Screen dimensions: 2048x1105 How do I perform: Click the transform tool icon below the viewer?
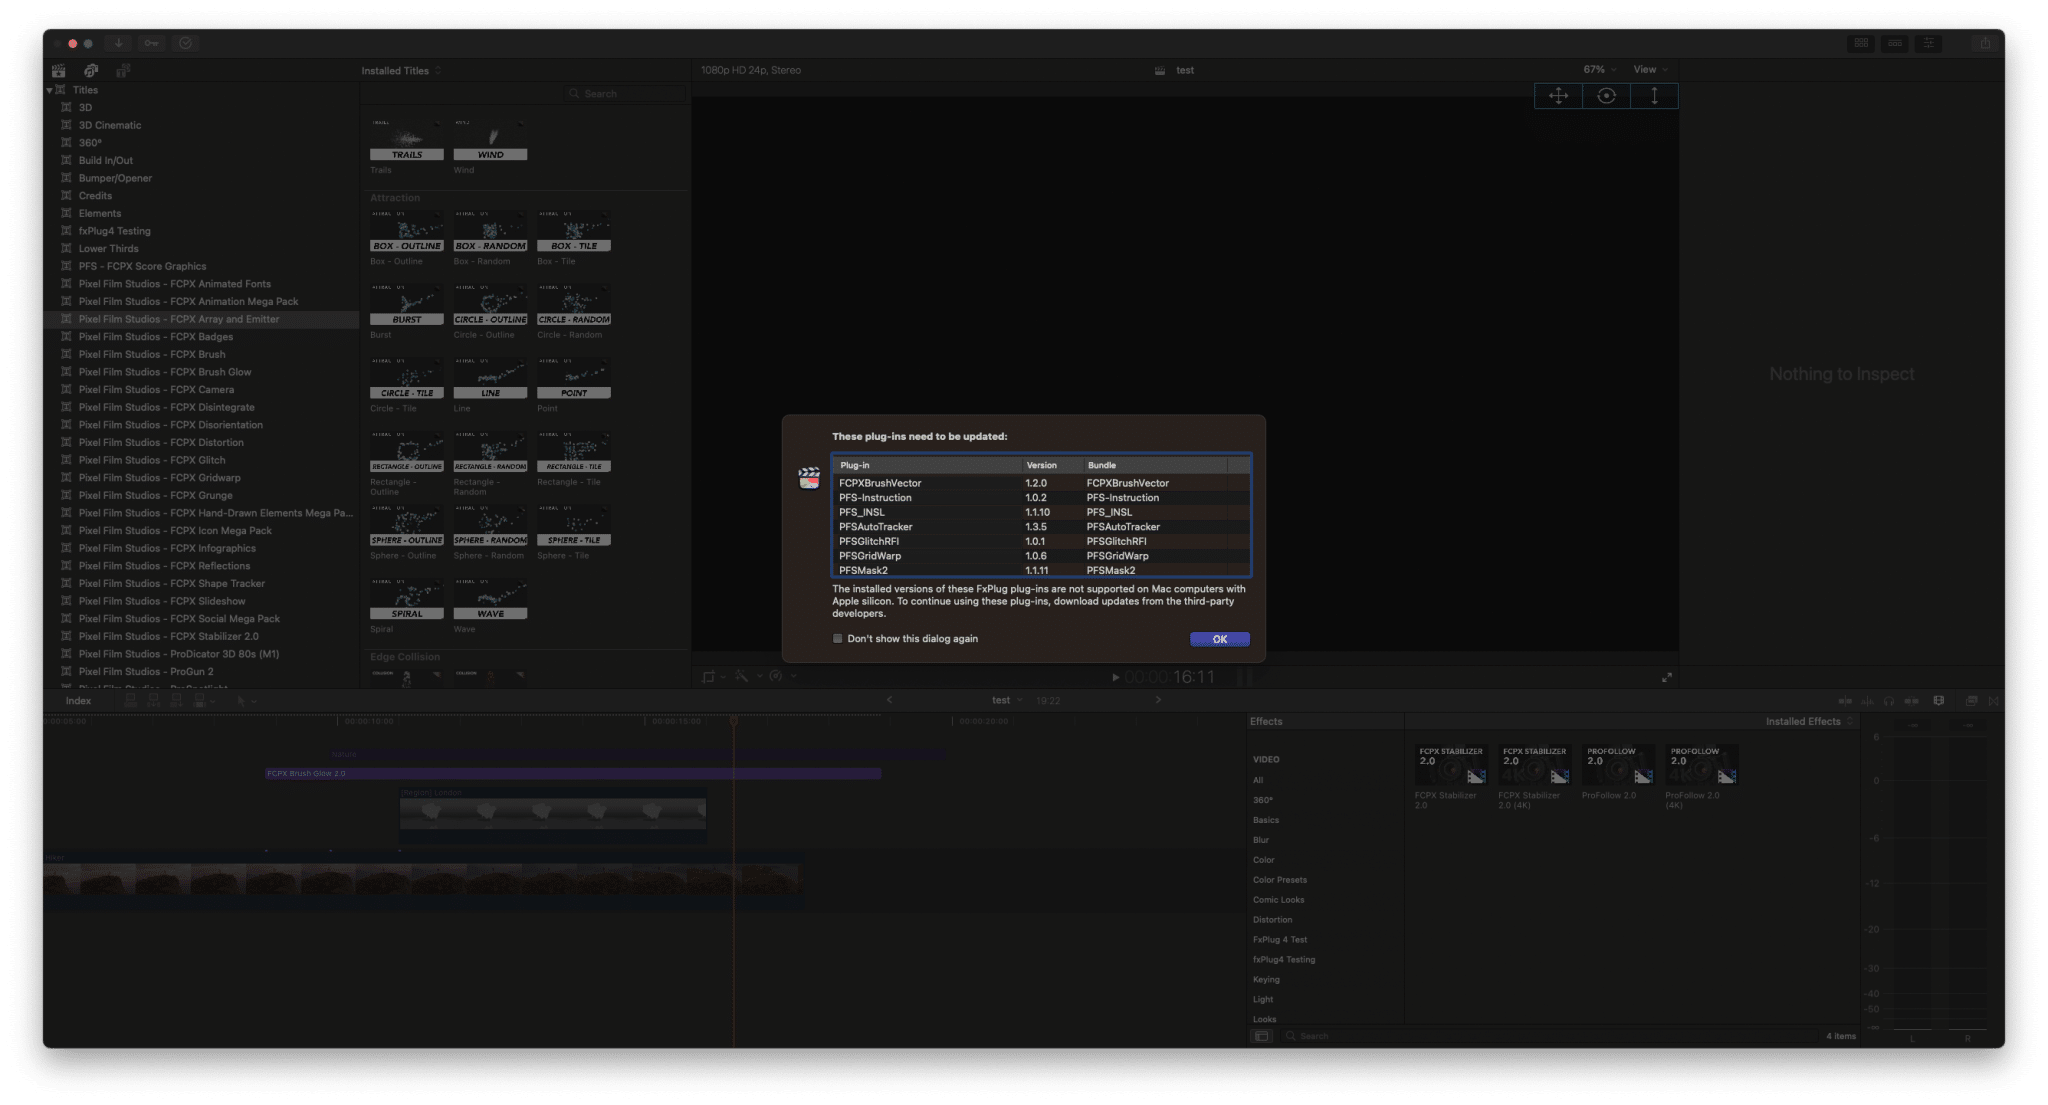(709, 677)
